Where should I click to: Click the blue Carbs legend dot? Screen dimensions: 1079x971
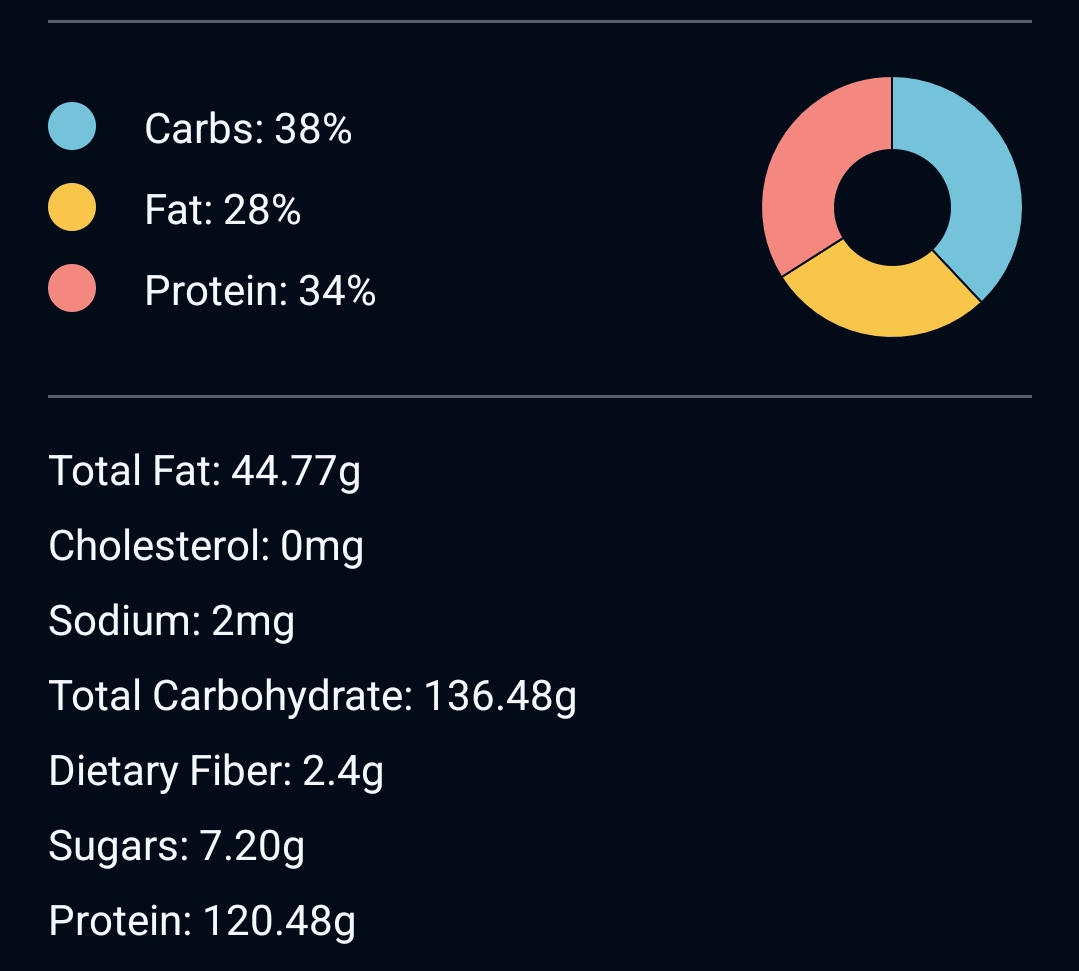(x=72, y=127)
